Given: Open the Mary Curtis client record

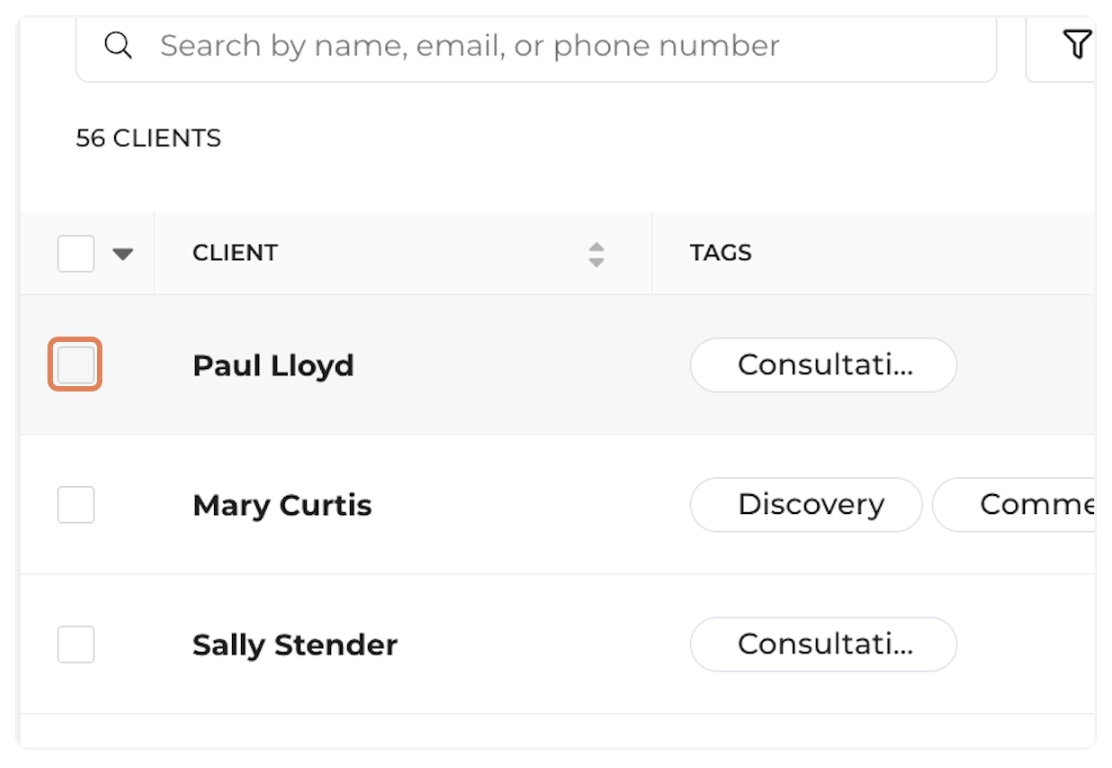Looking at the screenshot, I should (x=282, y=506).
